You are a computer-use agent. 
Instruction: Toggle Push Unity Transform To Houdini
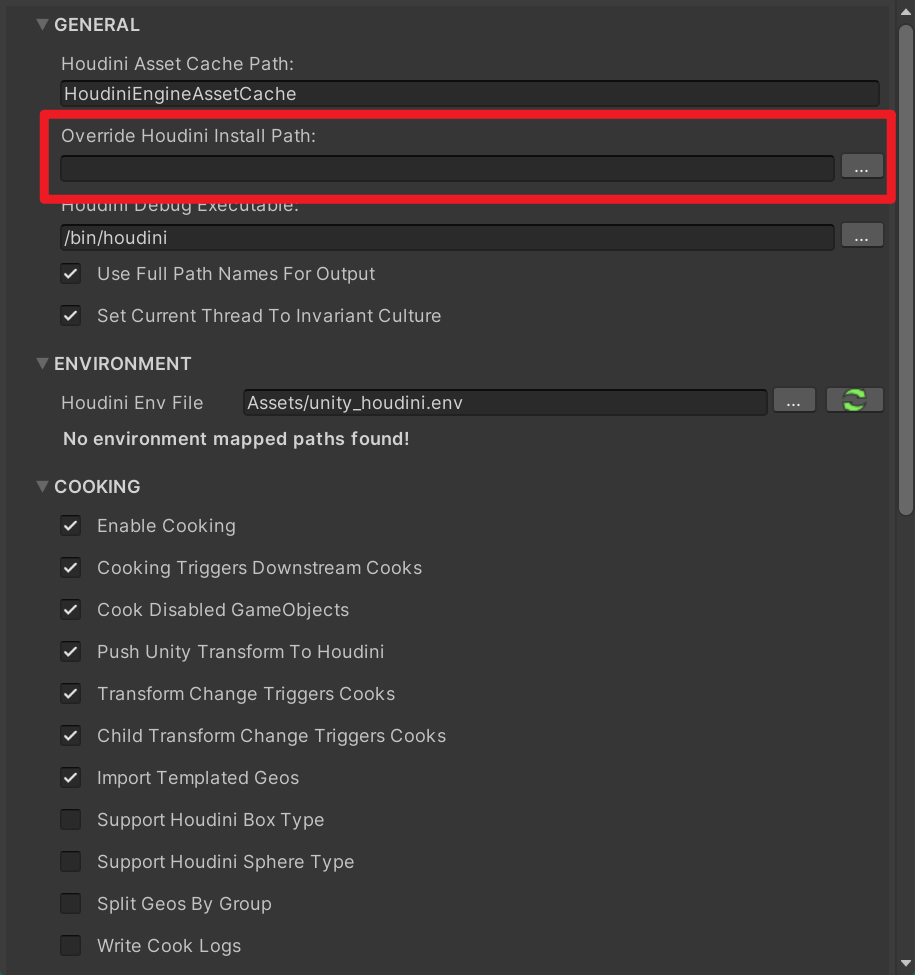point(70,651)
